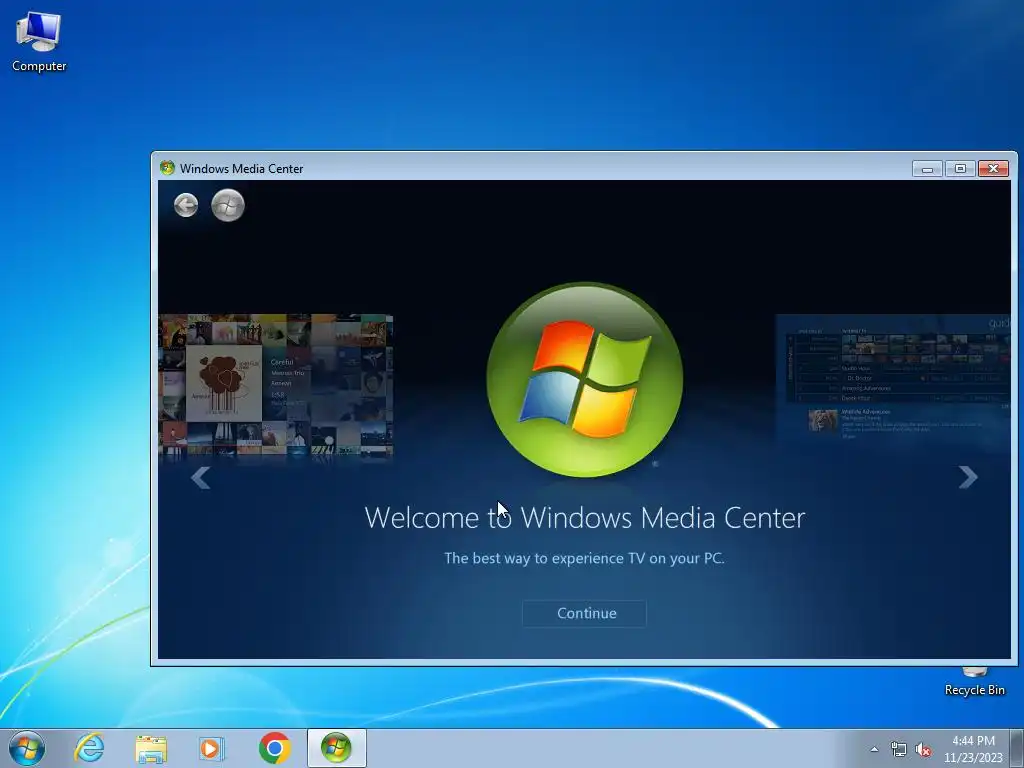Image resolution: width=1024 pixels, height=768 pixels.
Task: Select the TV guide preview thumbnail
Action: (x=893, y=380)
